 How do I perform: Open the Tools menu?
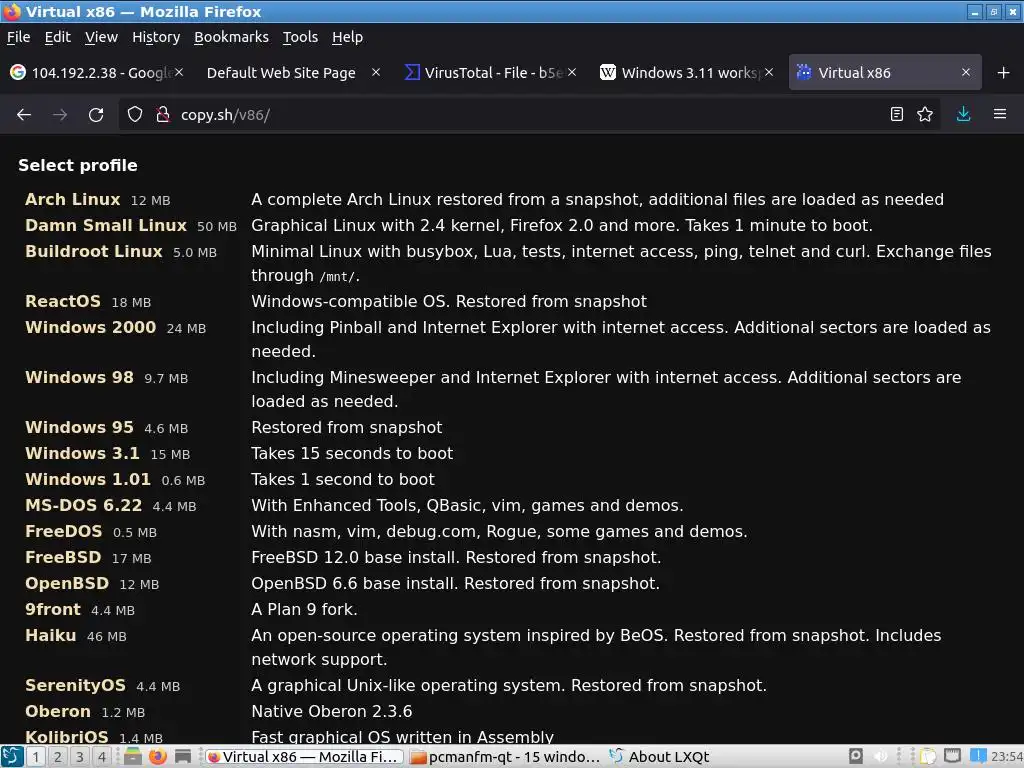300,37
